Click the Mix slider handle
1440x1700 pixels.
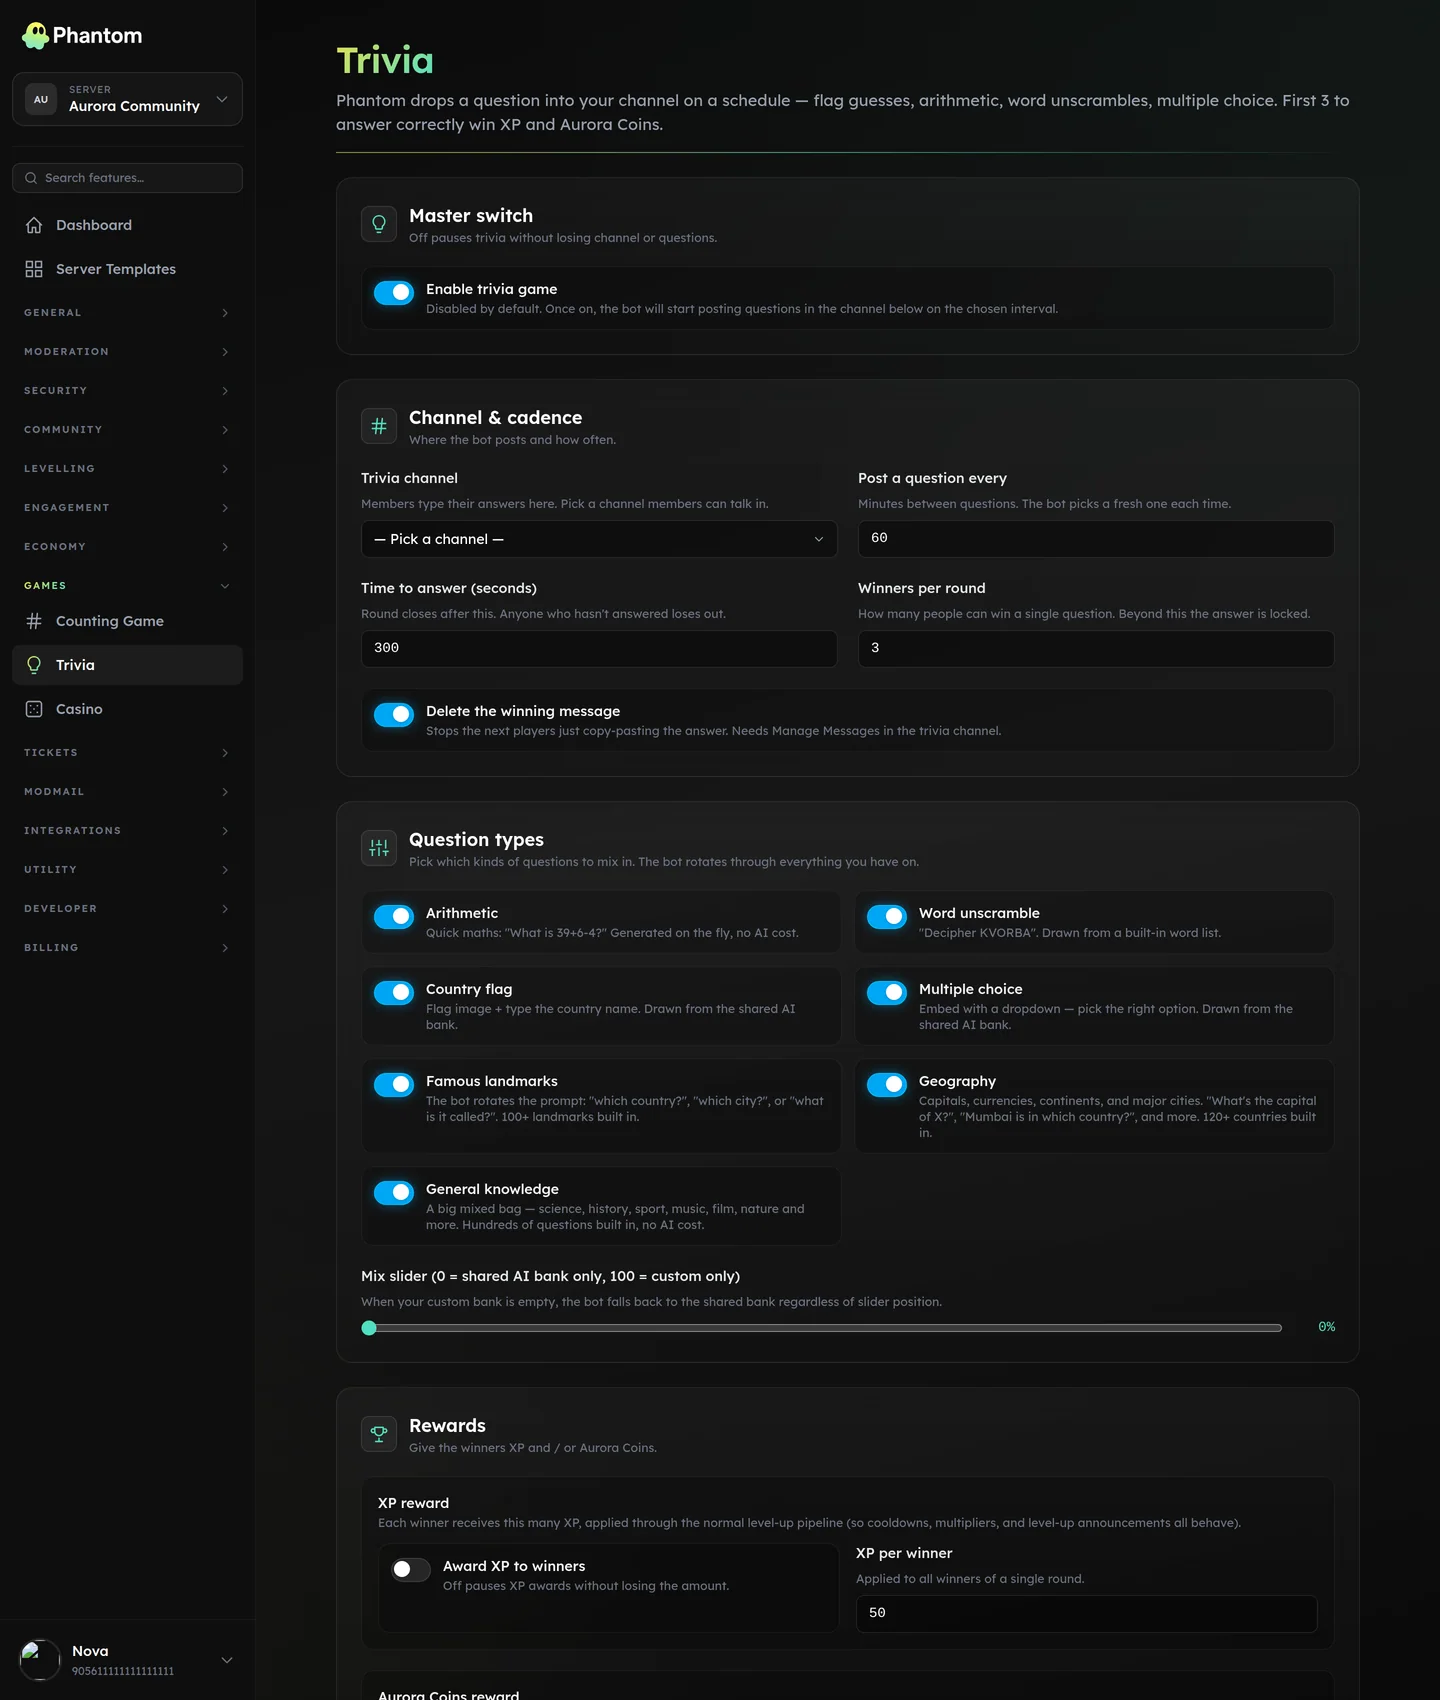point(369,1328)
